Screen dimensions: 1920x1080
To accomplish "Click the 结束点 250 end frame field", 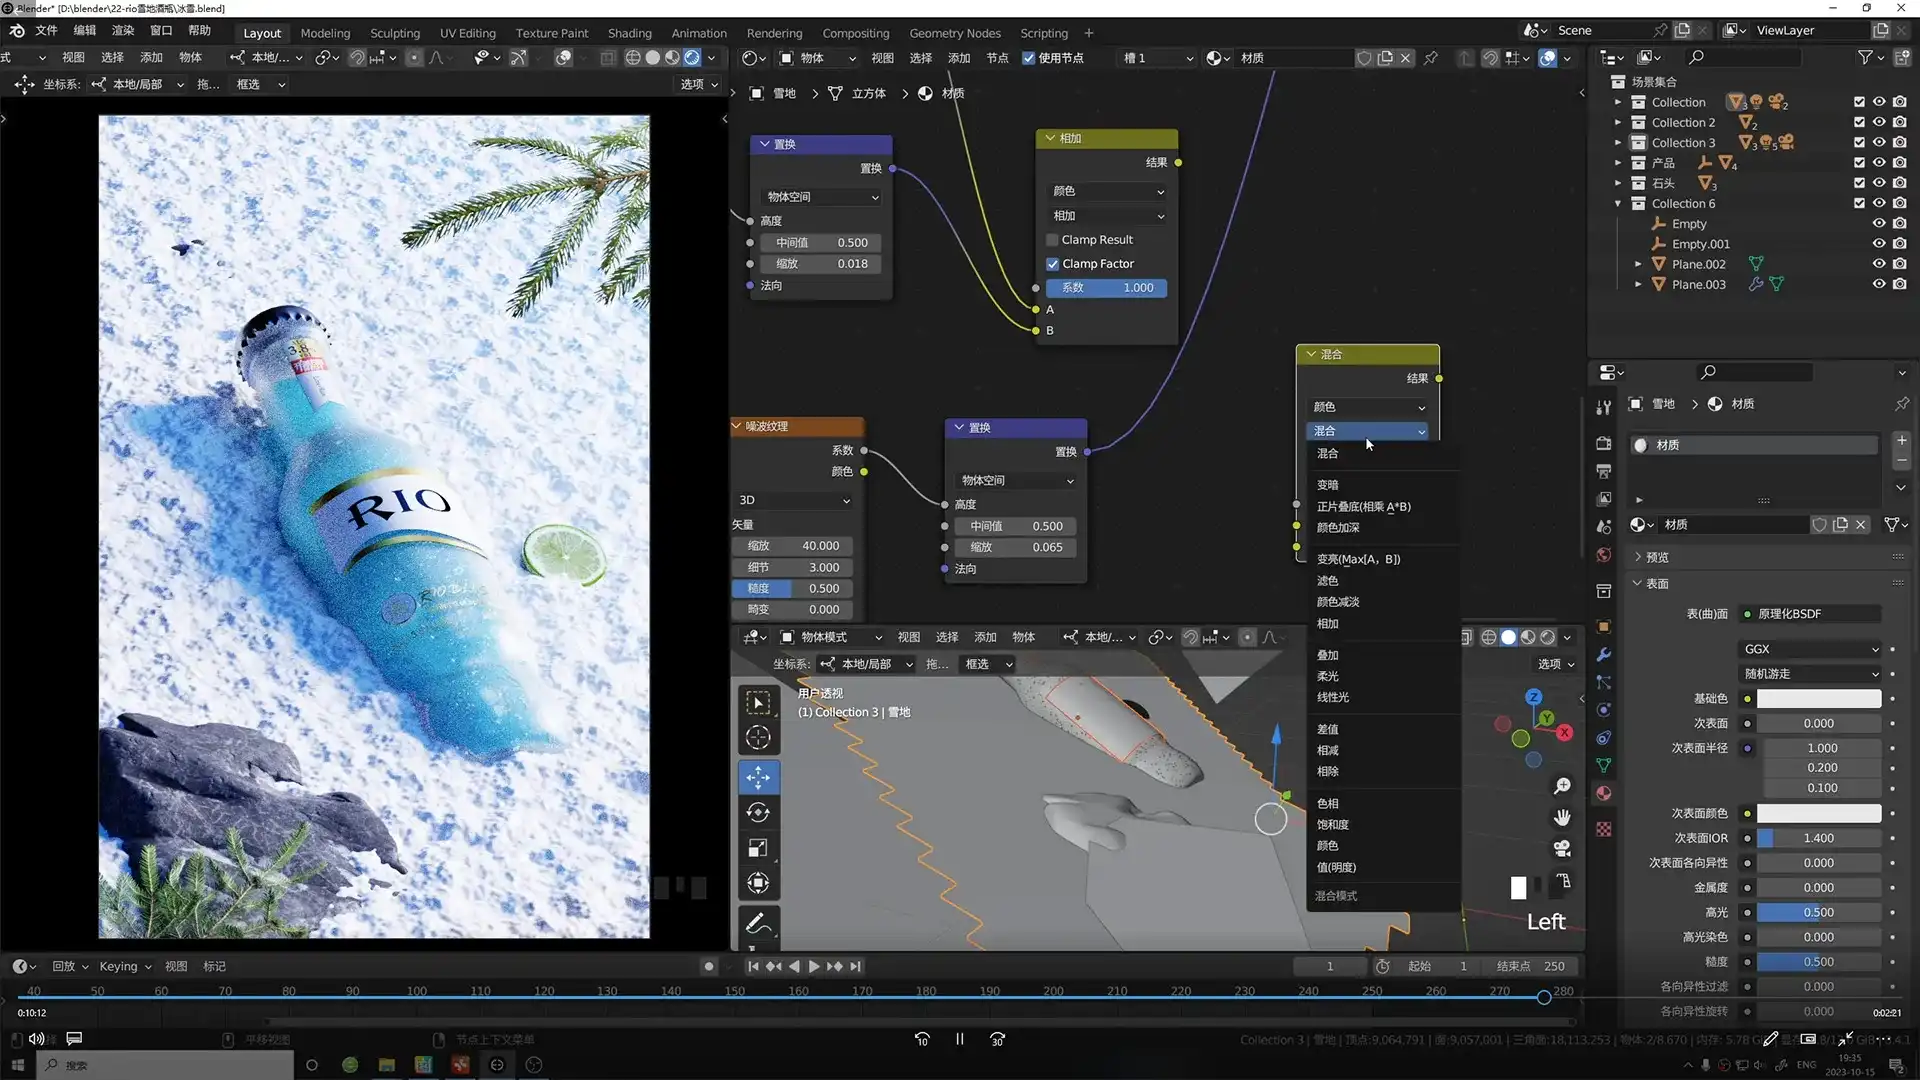I will click(x=1531, y=966).
